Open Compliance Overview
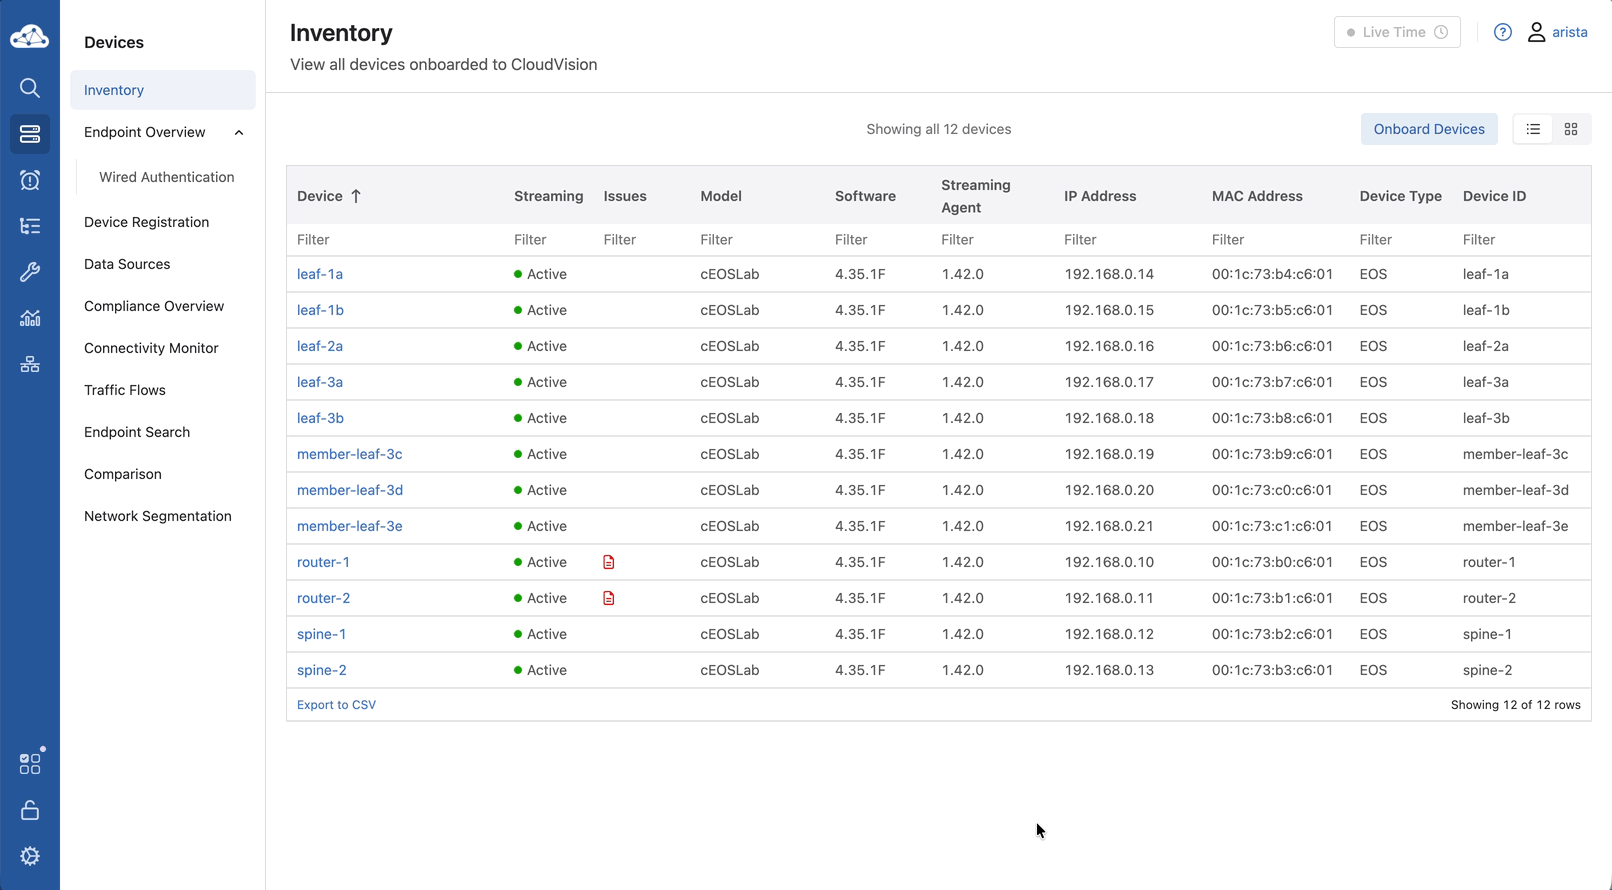This screenshot has width=1612, height=890. pos(154,306)
